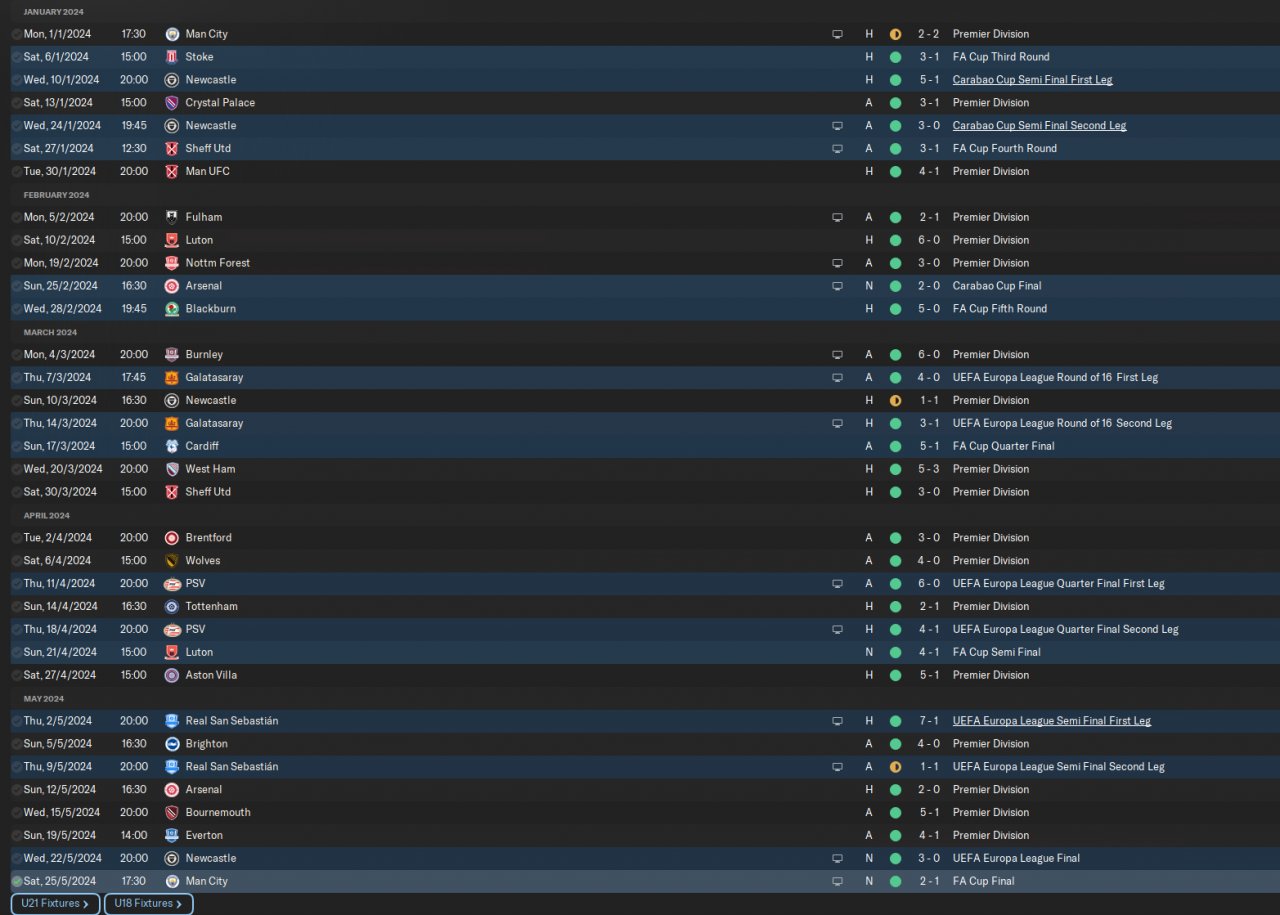This screenshot has height=915, width=1280.
Task: Click the TV icon on the FA Cup Final row
Action: point(837,881)
